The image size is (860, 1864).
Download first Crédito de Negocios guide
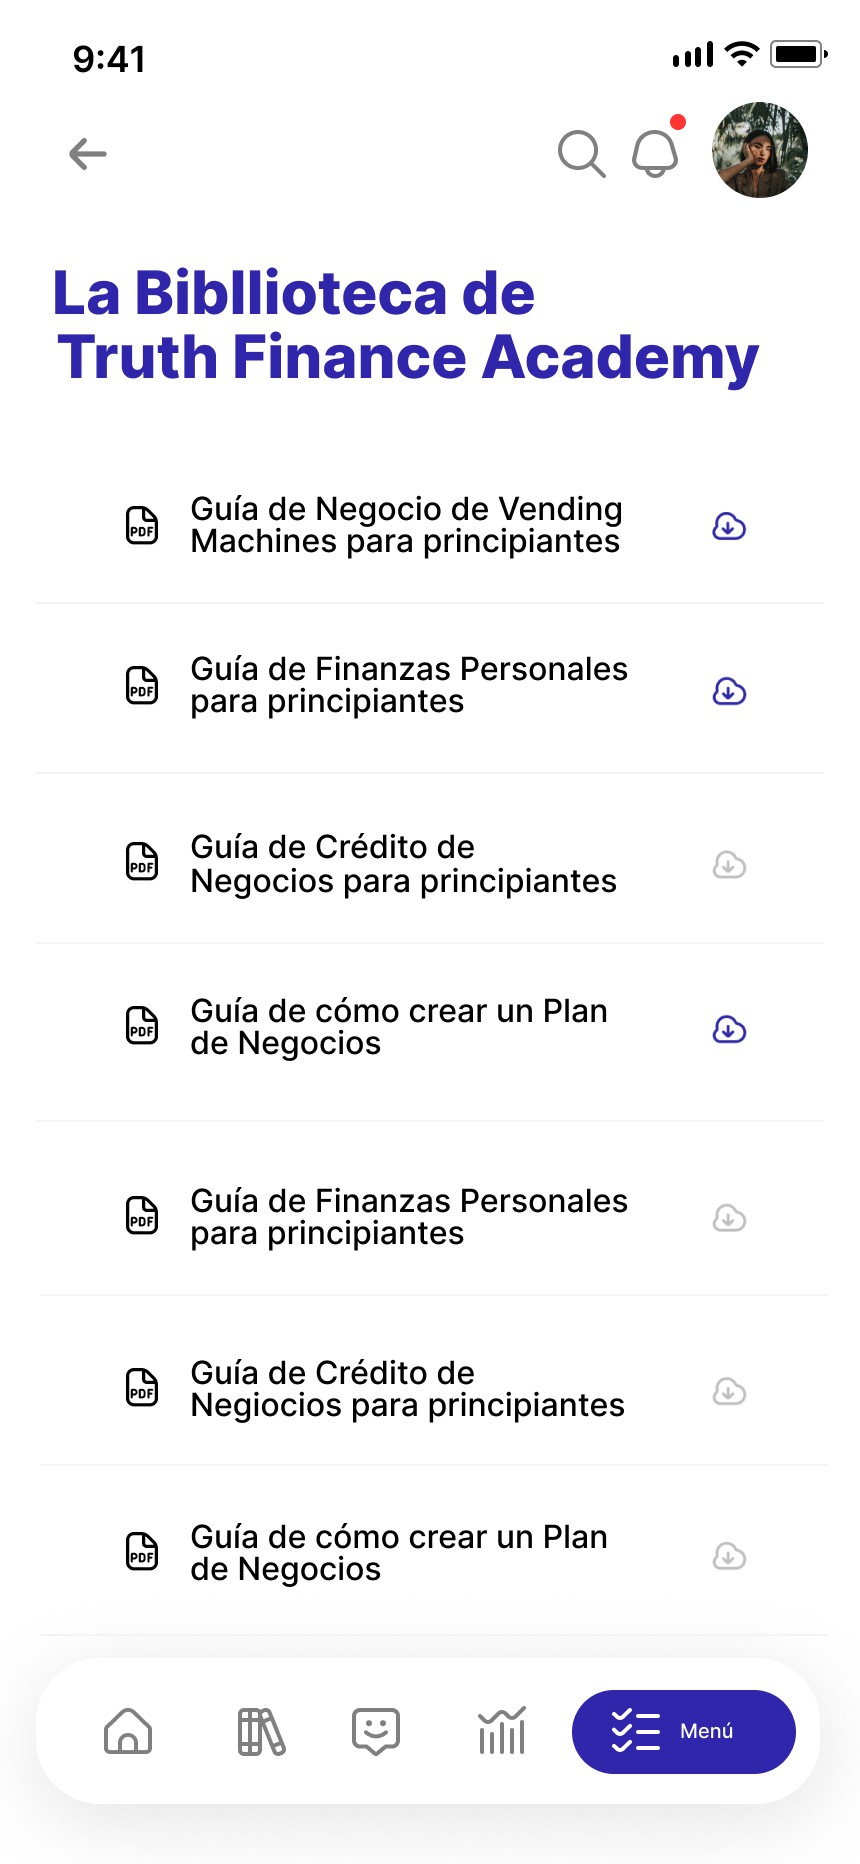729,865
